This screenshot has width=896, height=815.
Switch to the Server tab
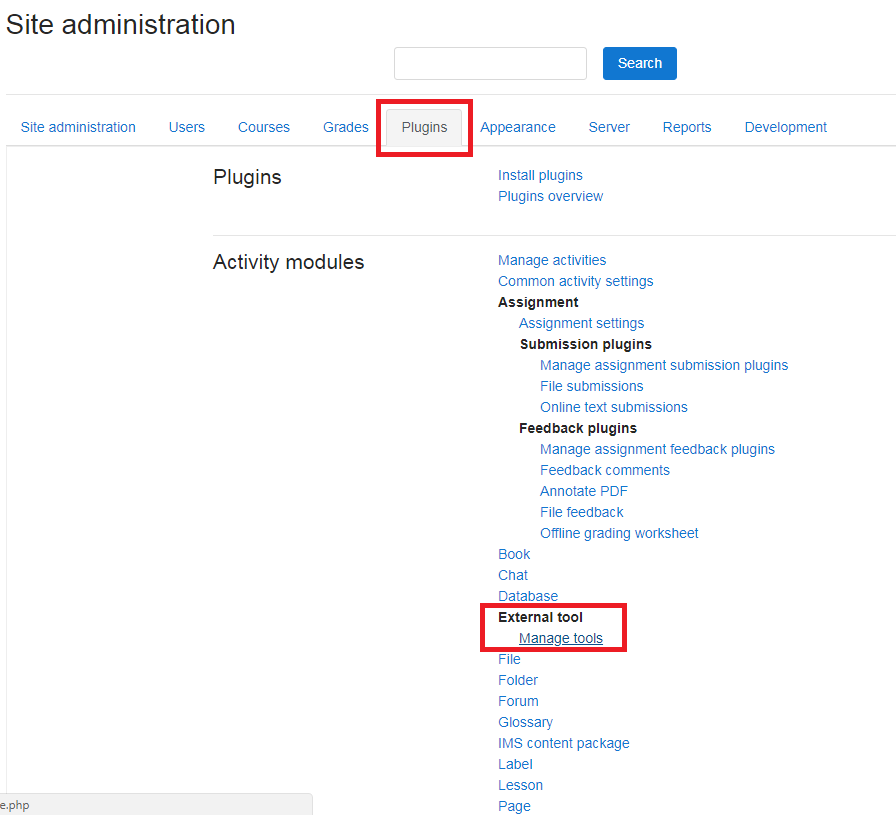pyautogui.click(x=609, y=127)
